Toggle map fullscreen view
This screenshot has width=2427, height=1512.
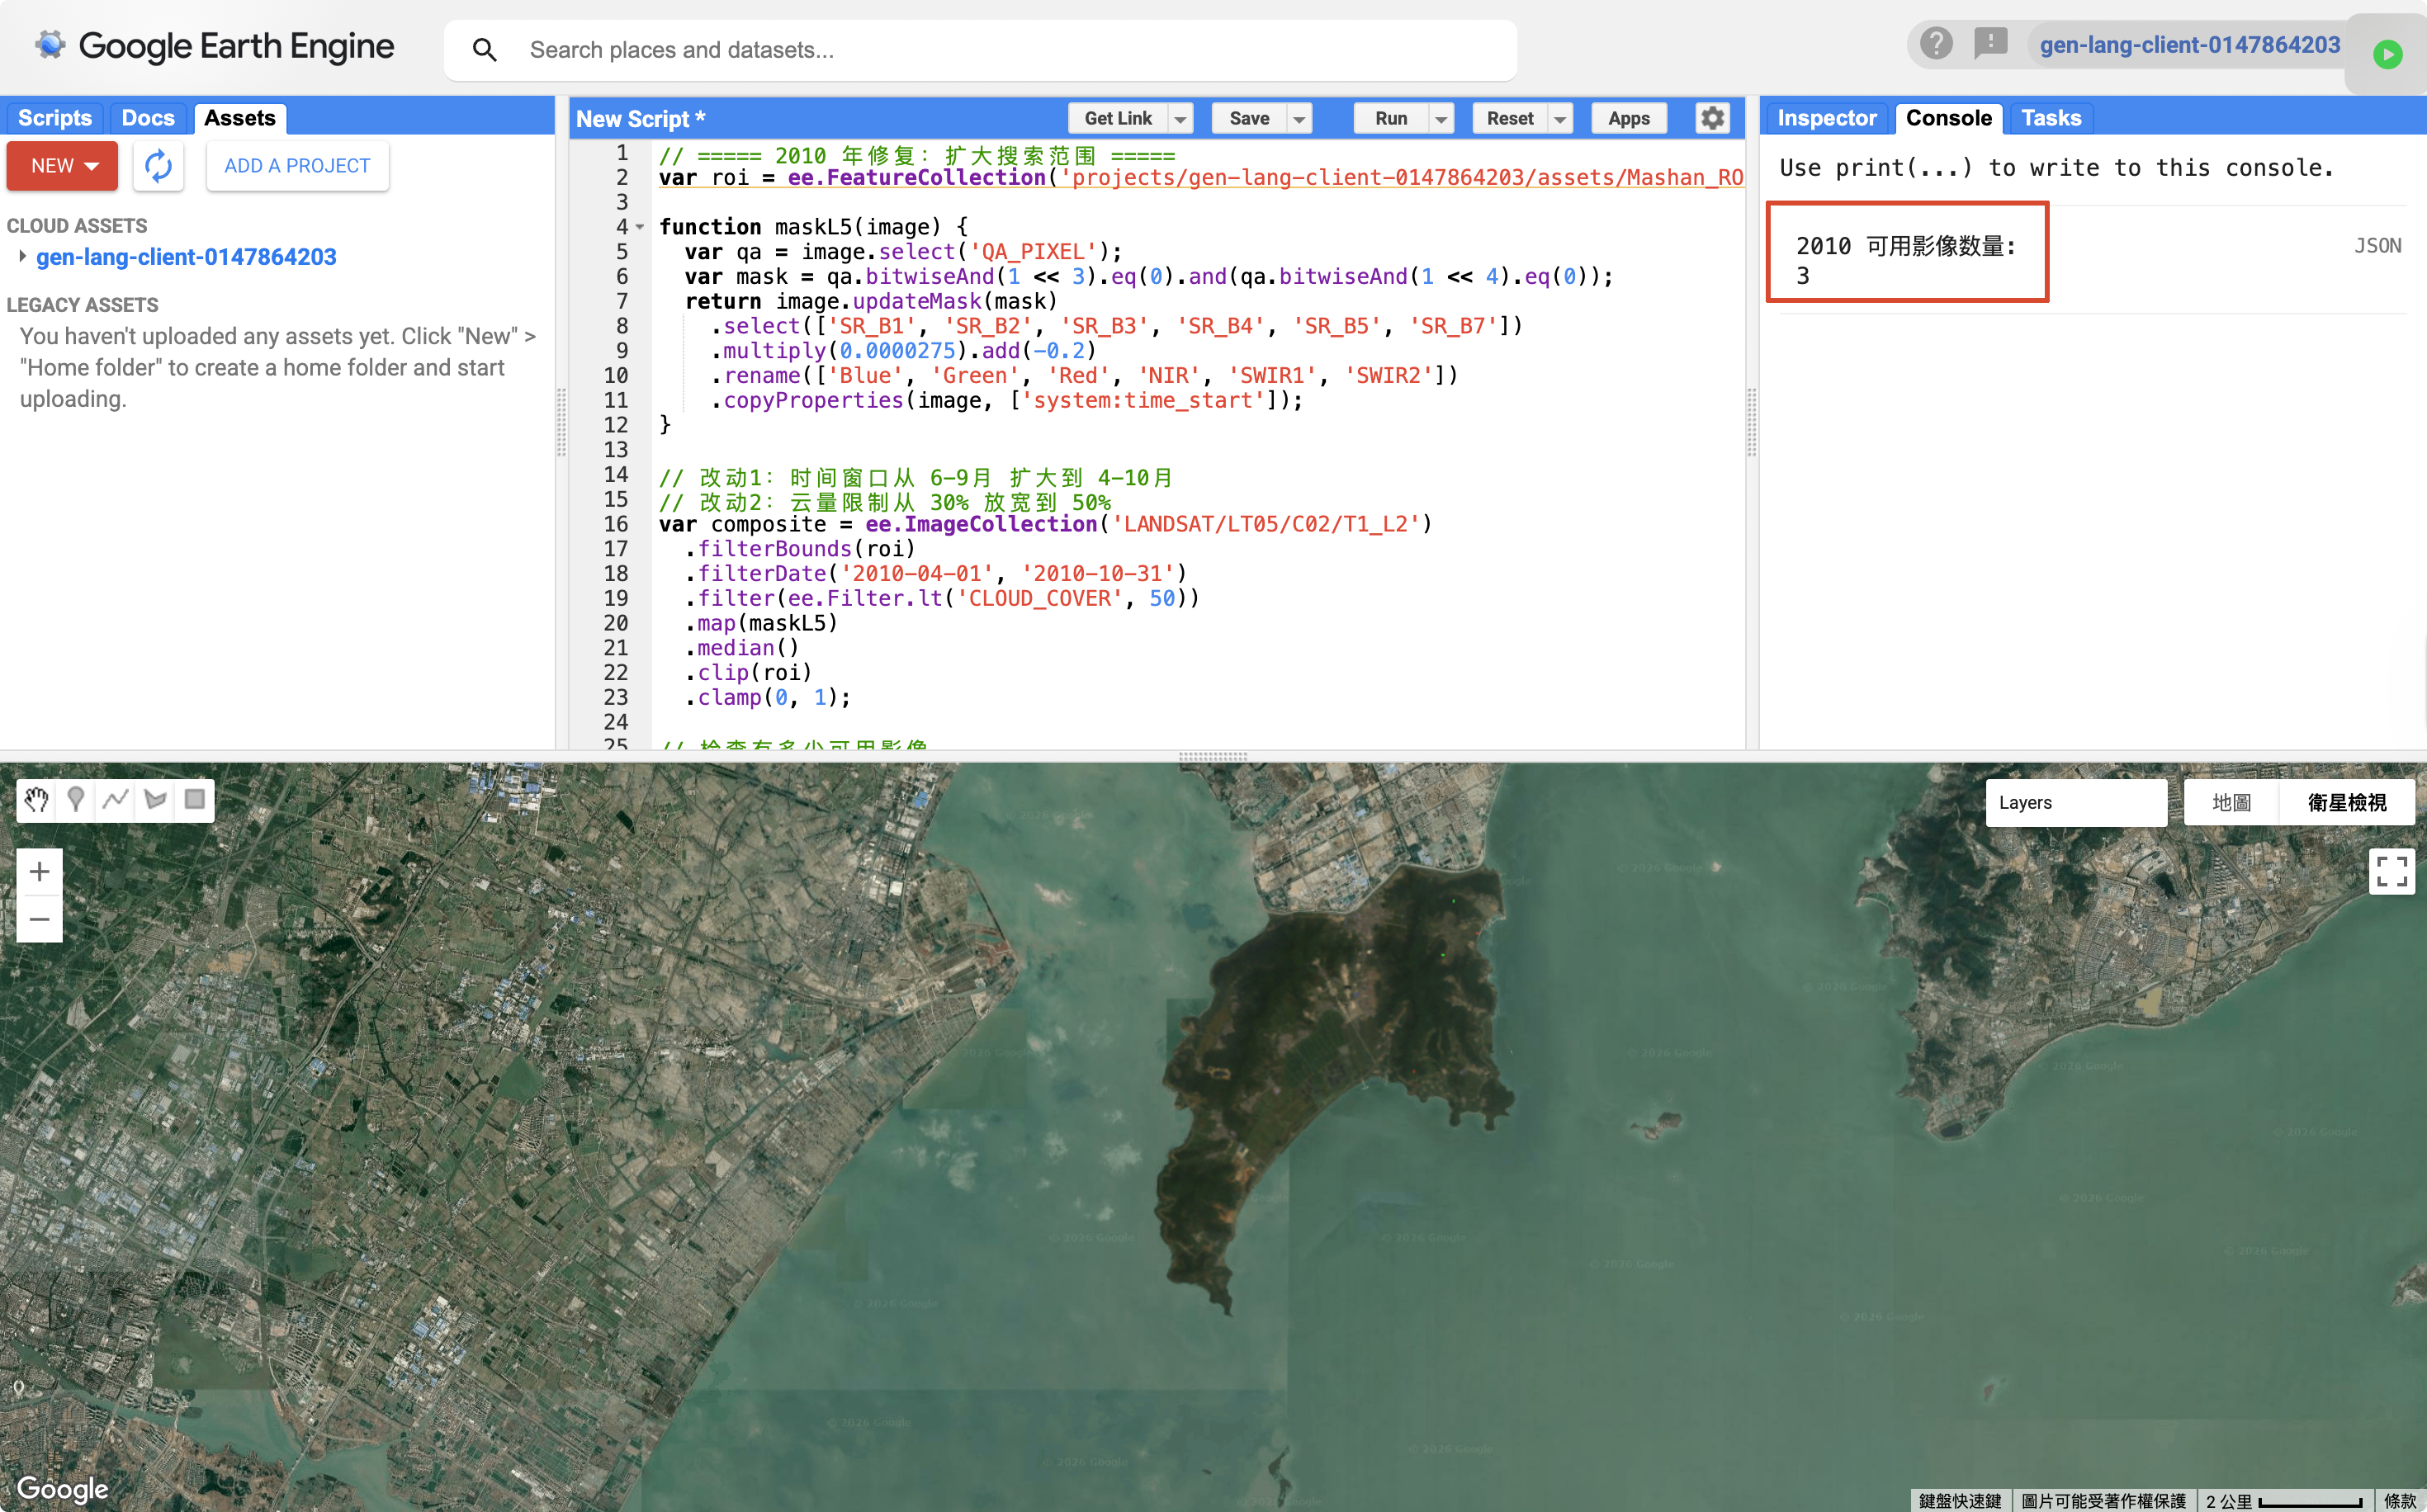[2391, 871]
